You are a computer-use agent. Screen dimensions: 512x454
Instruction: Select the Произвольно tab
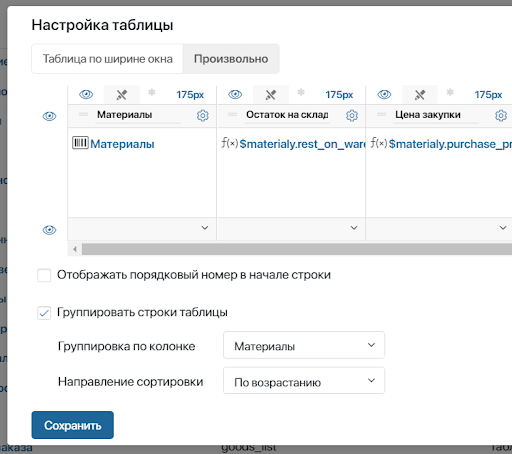point(231,59)
